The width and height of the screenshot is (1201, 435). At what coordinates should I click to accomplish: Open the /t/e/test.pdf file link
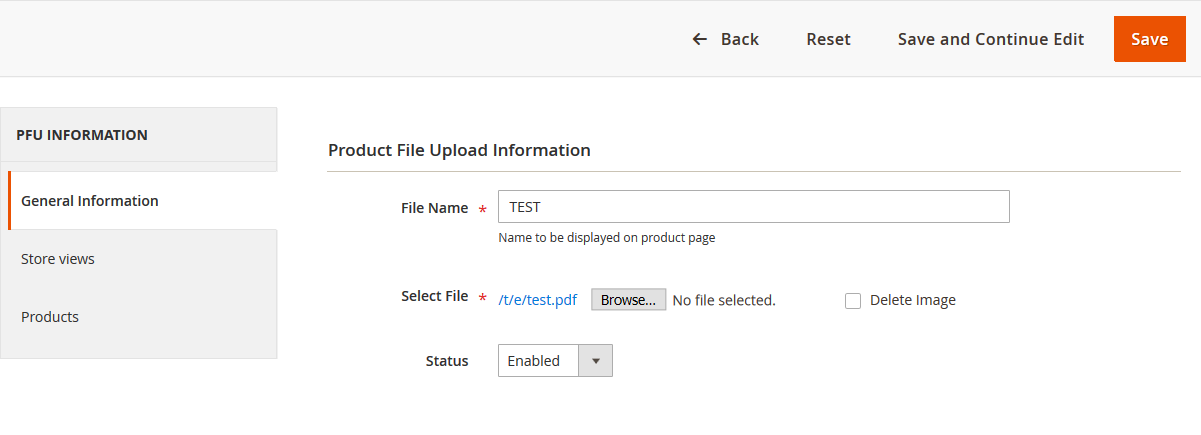(x=537, y=300)
